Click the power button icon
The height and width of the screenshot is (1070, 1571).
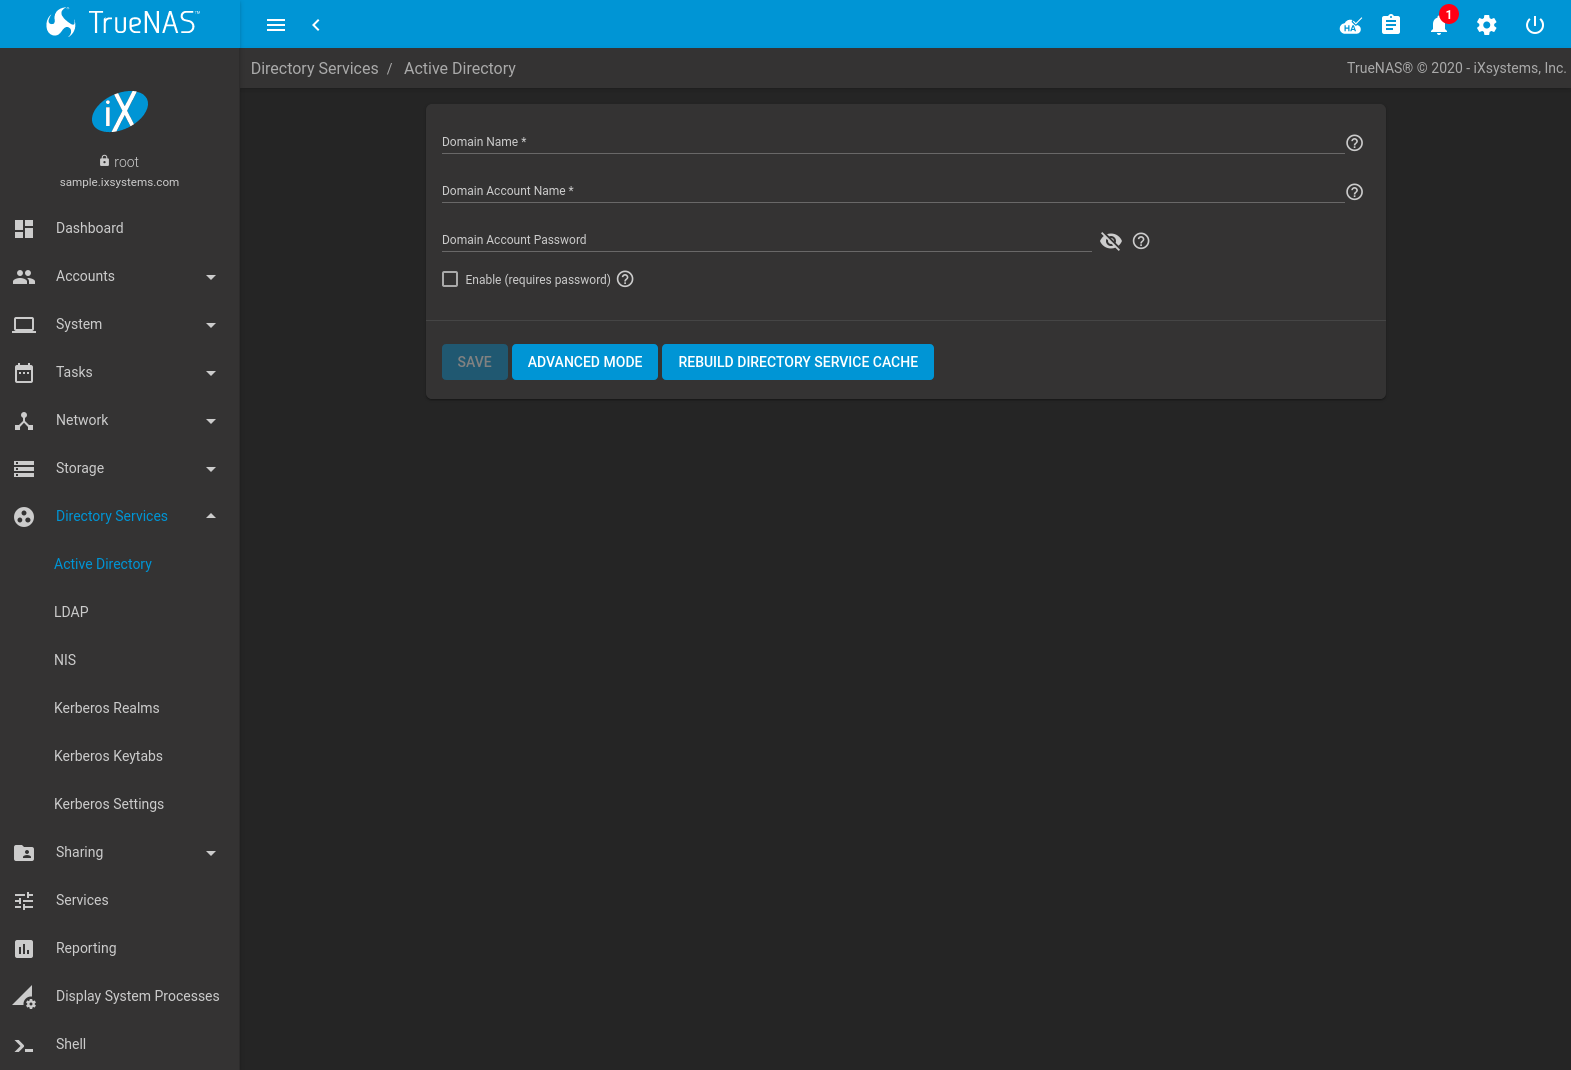point(1535,25)
